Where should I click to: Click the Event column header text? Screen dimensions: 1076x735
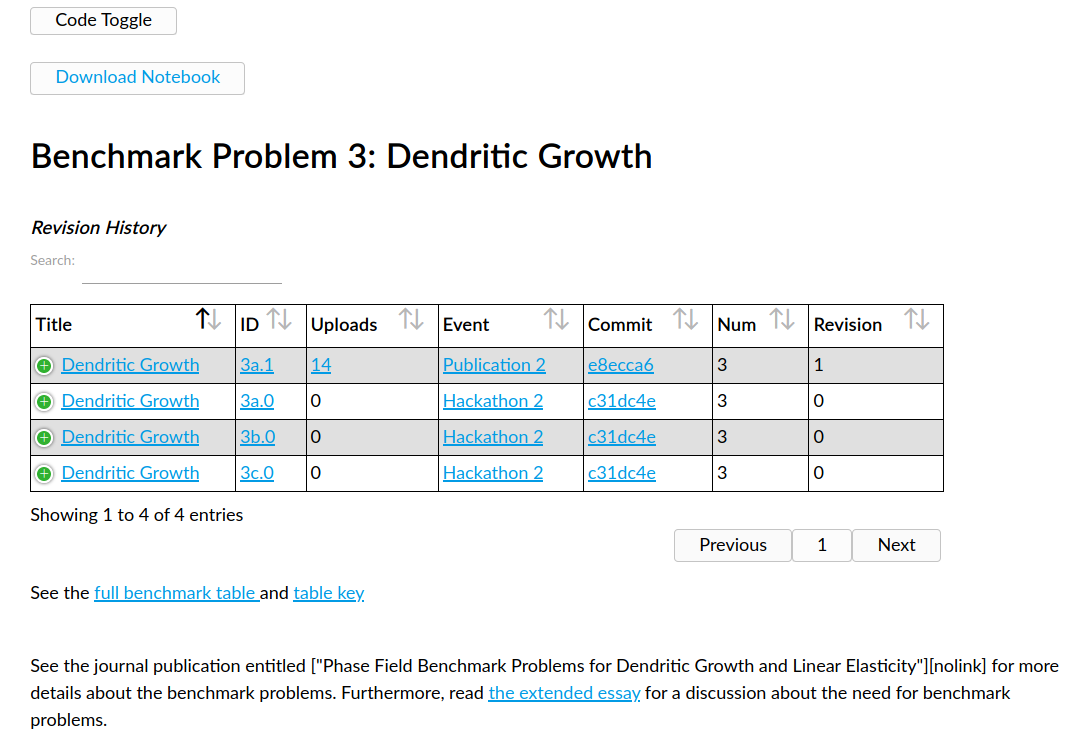tap(466, 325)
